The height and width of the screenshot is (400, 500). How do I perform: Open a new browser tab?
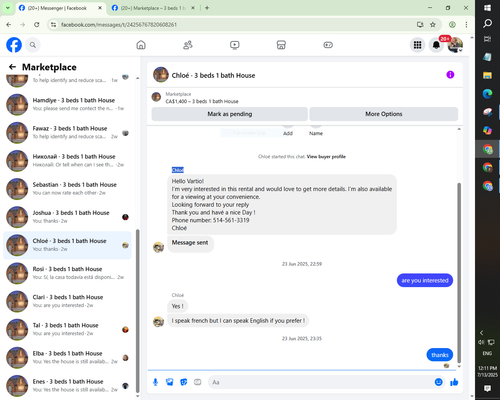[x=207, y=8]
